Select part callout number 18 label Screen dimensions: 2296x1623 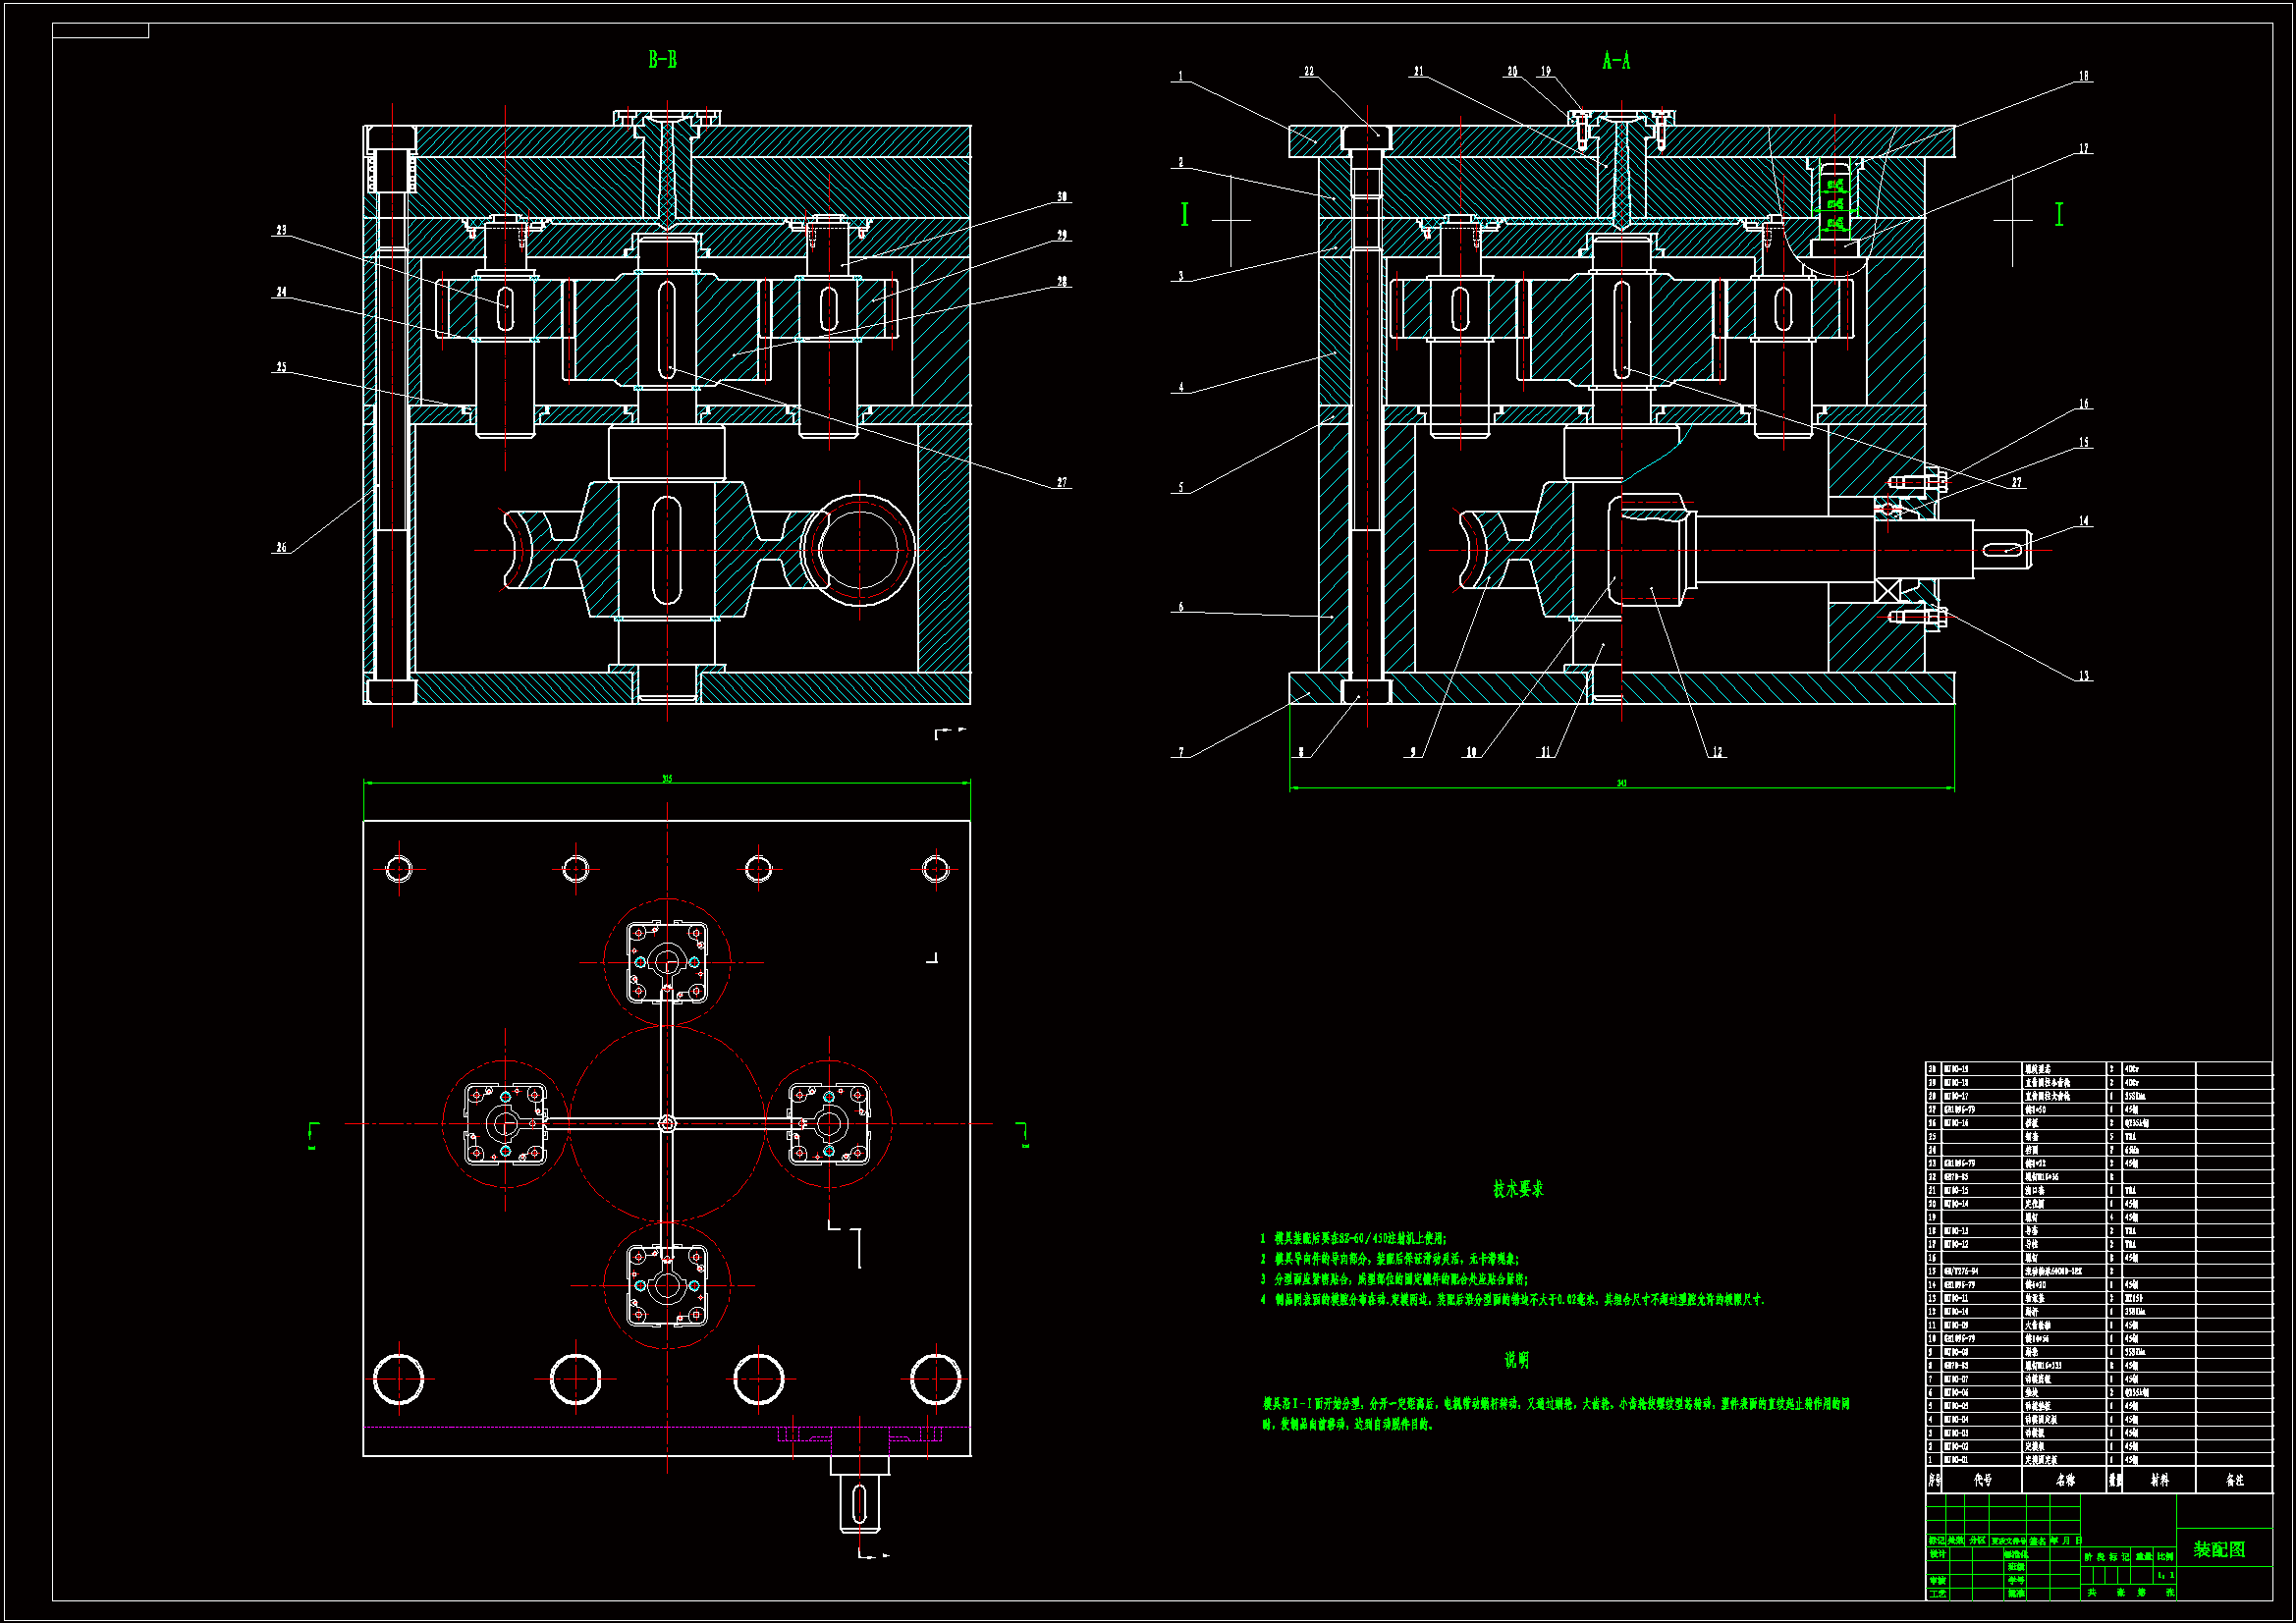pos(2083,76)
